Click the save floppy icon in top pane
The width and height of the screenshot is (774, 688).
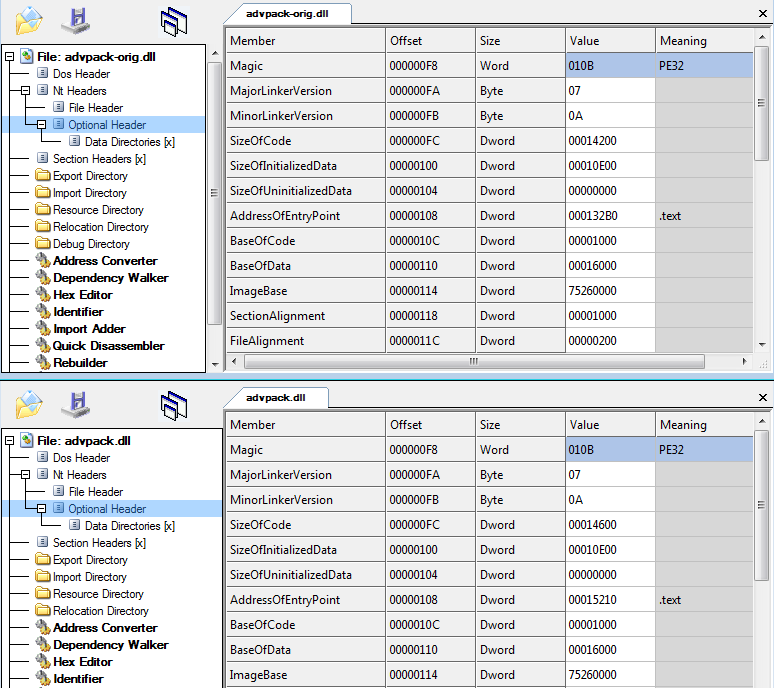pyautogui.click(x=75, y=19)
